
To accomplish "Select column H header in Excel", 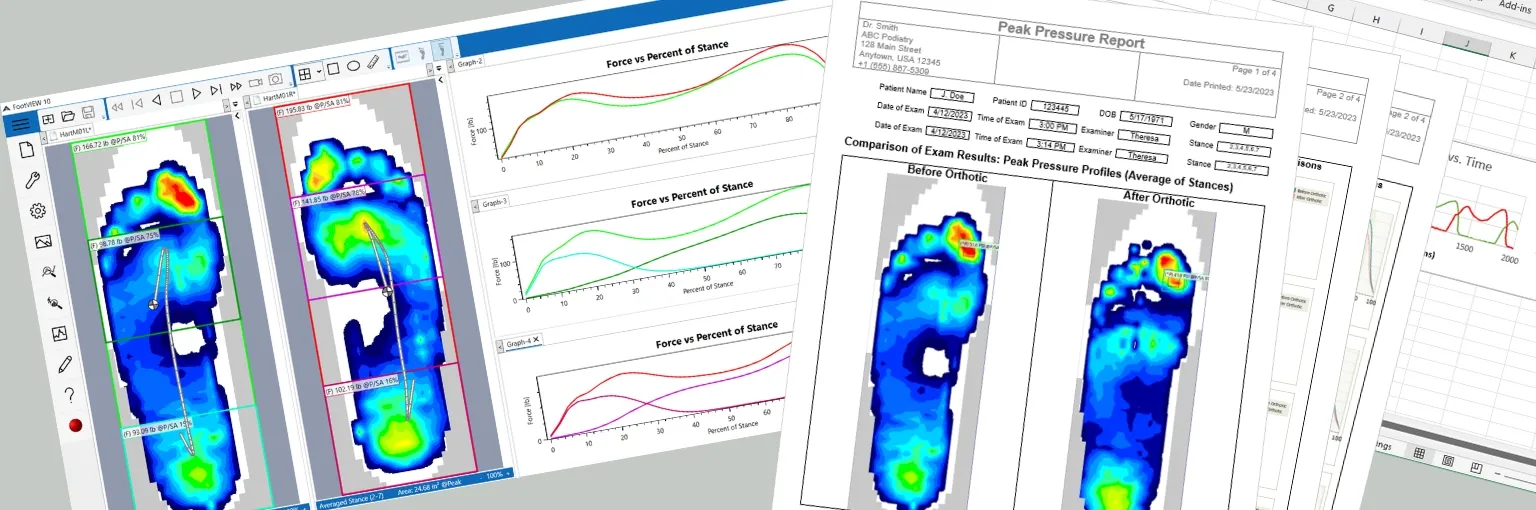I will (1376, 20).
